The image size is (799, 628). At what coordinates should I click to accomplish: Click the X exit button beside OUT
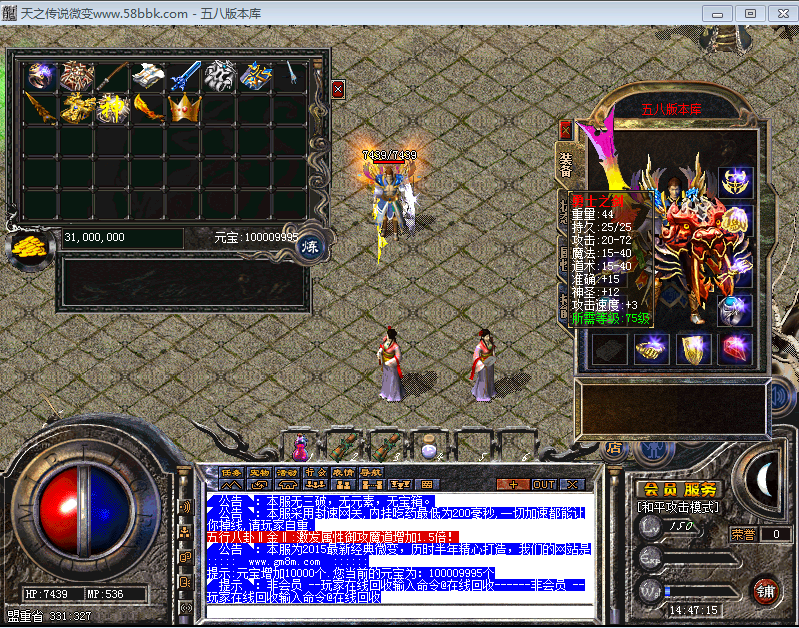[x=572, y=485]
